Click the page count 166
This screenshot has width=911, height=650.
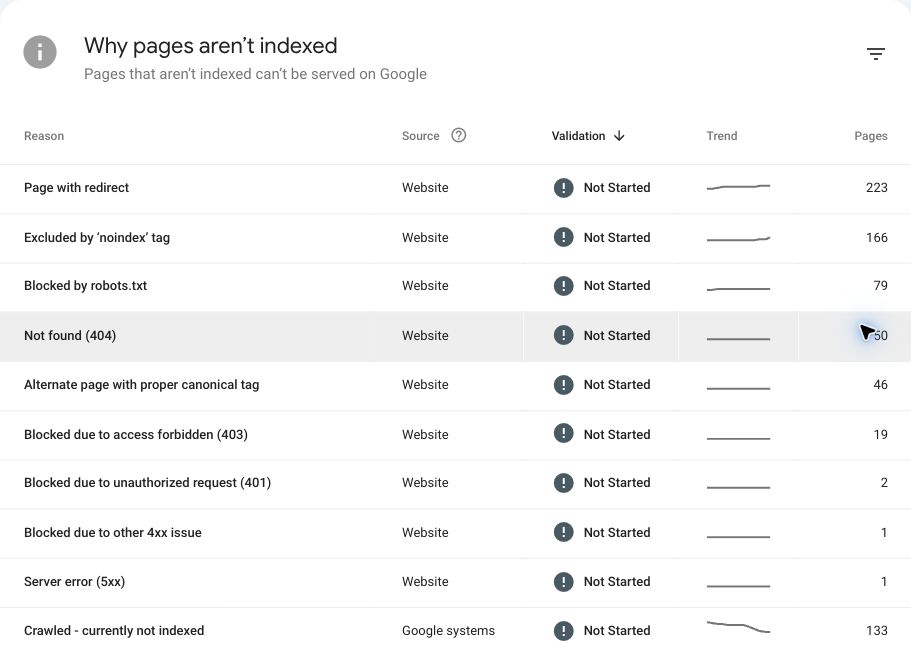tap(876, 238)
